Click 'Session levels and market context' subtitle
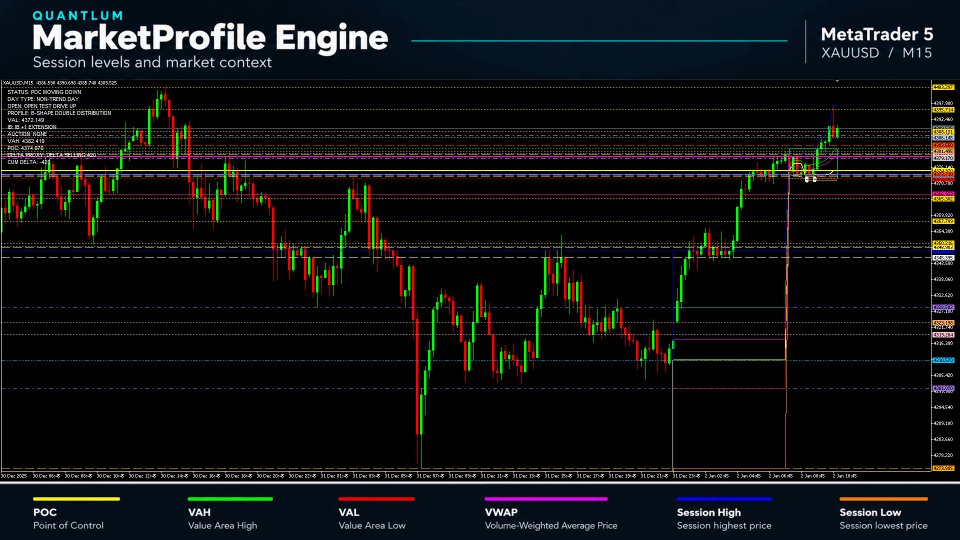 click(x=152, y=62)
